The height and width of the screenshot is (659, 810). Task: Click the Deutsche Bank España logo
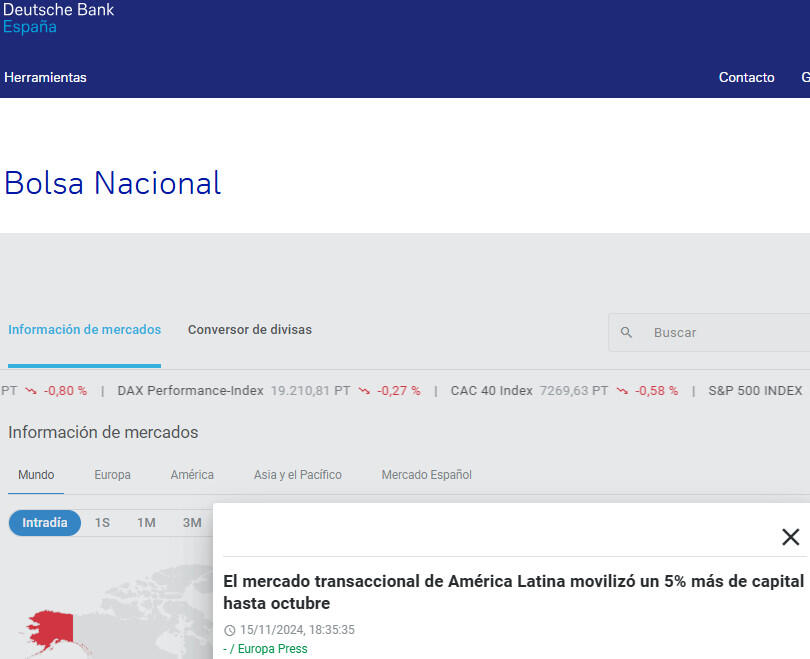pyautogui.click(x=58, y=18)
